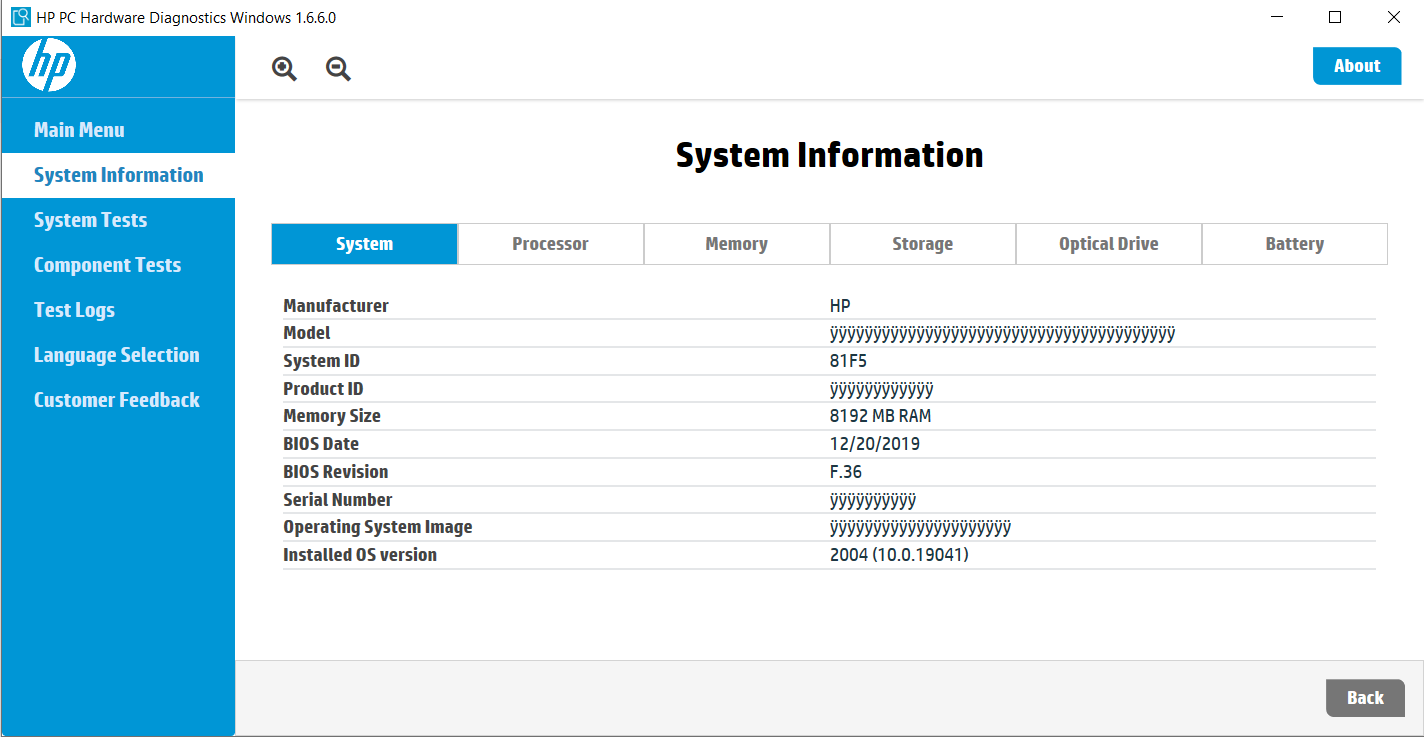Viewport: 1424px width, 737px height.
Task: Click the zoom out magnifier icon
Action: pyautogui.click(x=339, y=69)
